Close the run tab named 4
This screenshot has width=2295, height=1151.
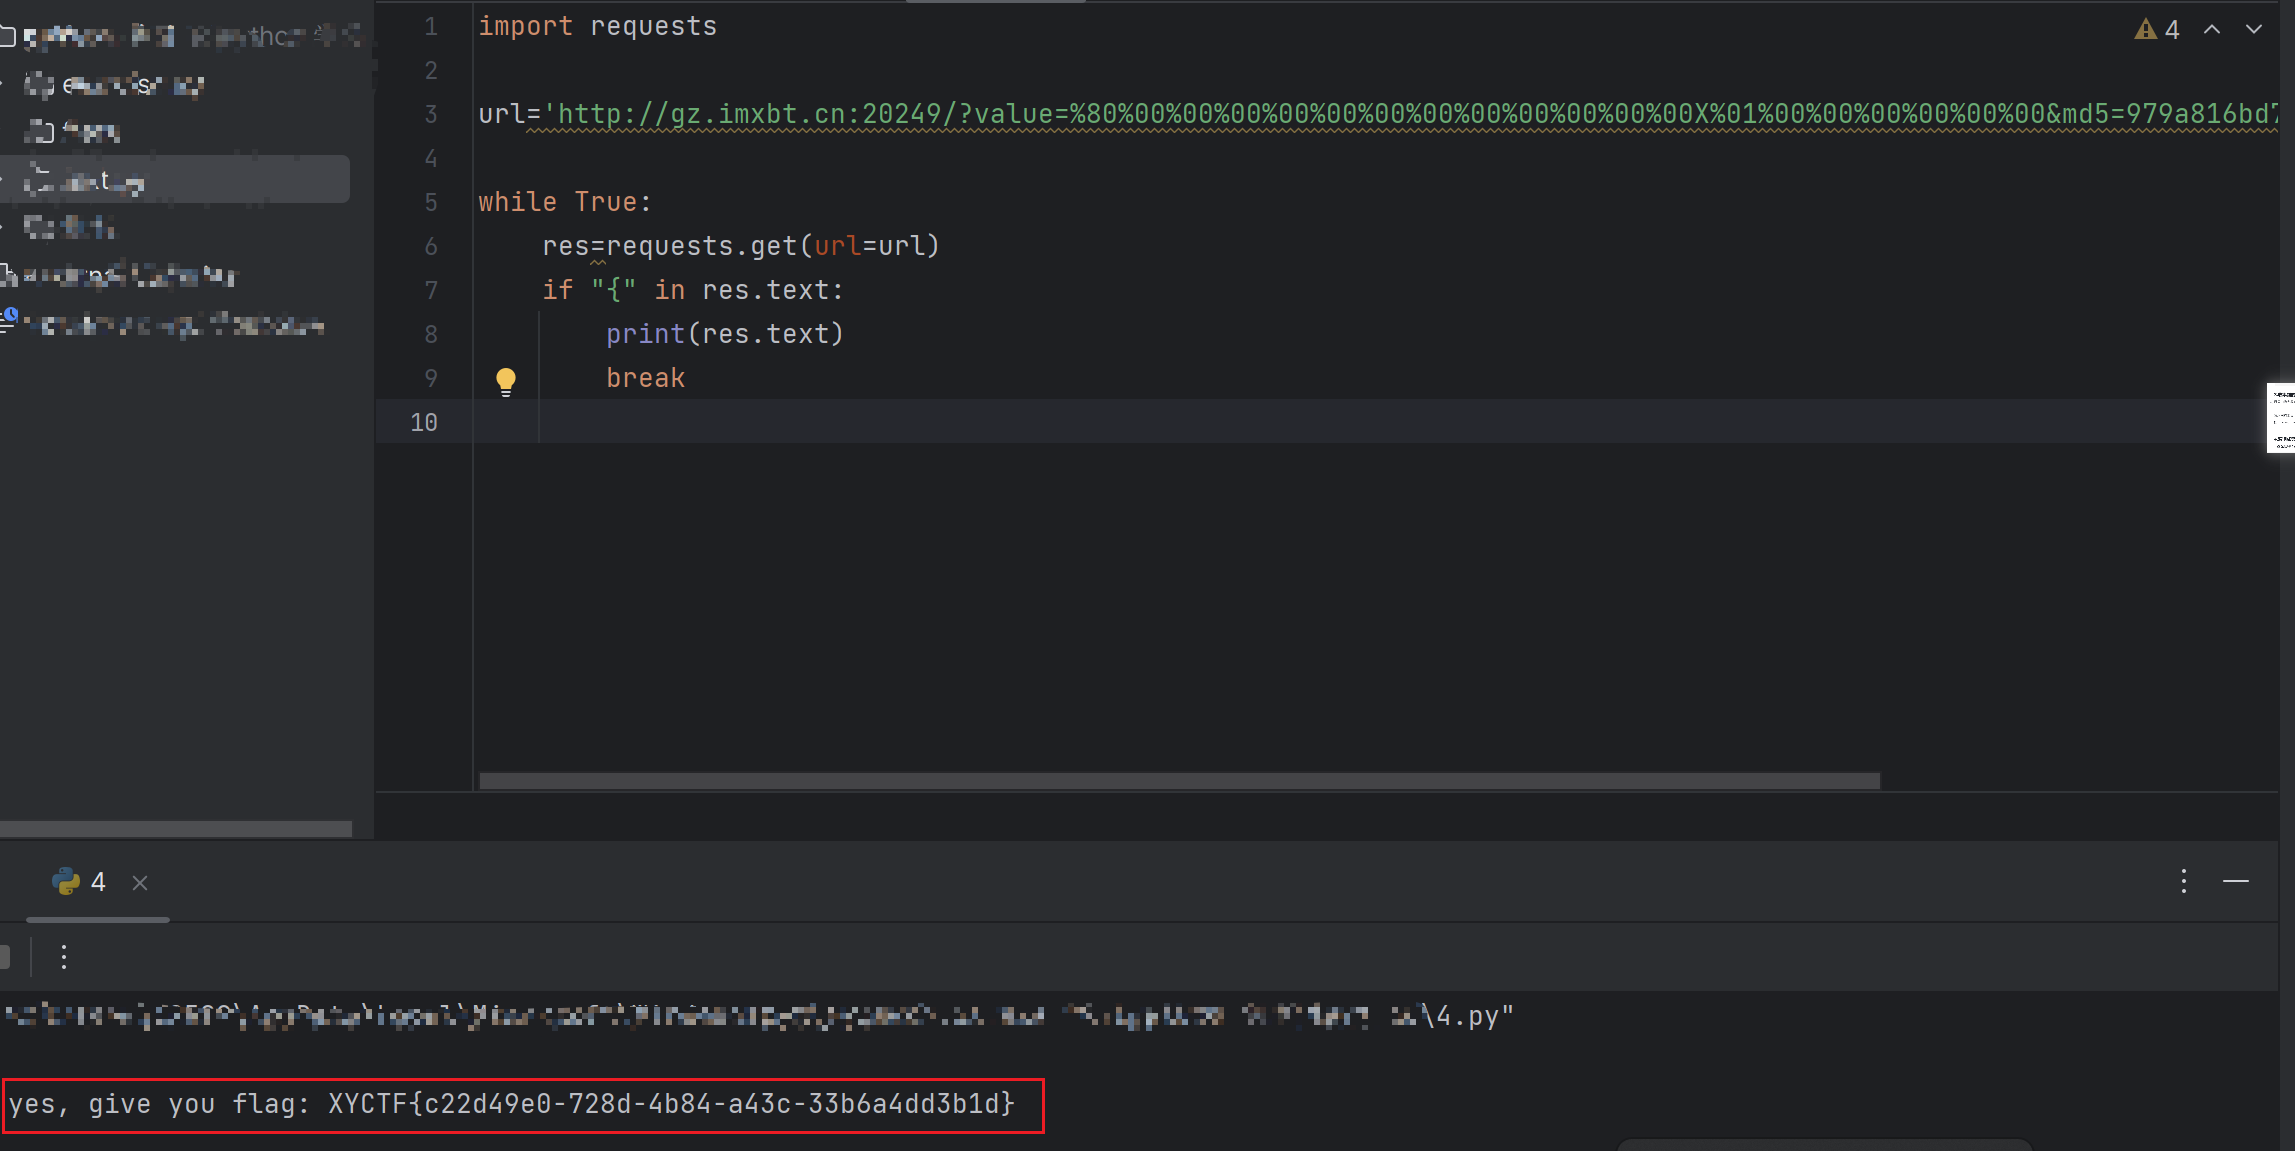coord(140,883)
